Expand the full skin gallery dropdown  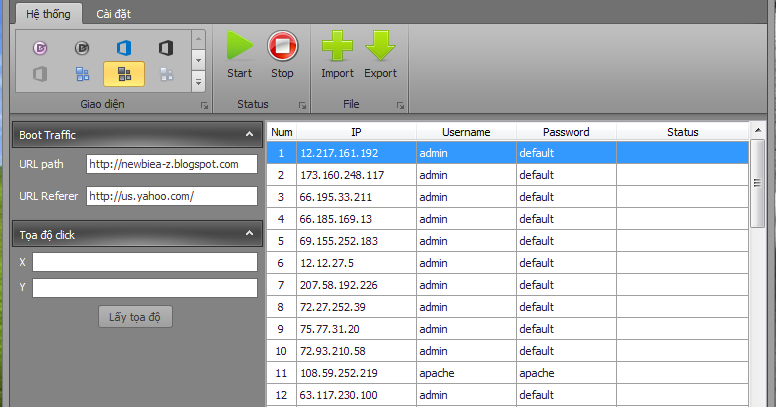point(198,82)
